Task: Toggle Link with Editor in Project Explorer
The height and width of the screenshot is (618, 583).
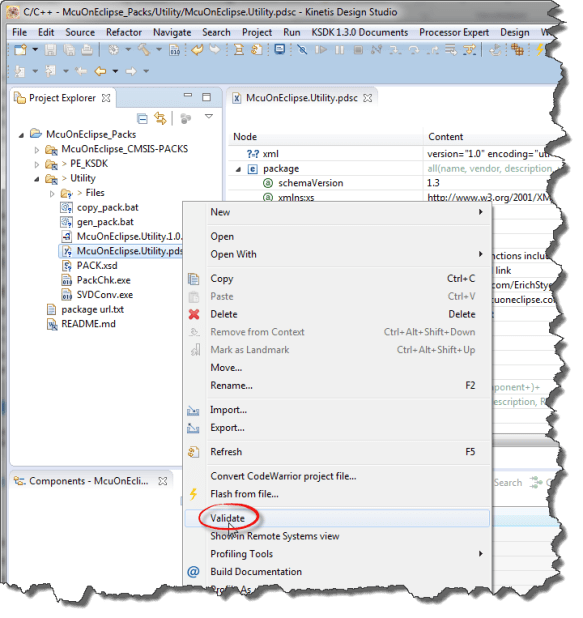Action: (x=160, y=118)
